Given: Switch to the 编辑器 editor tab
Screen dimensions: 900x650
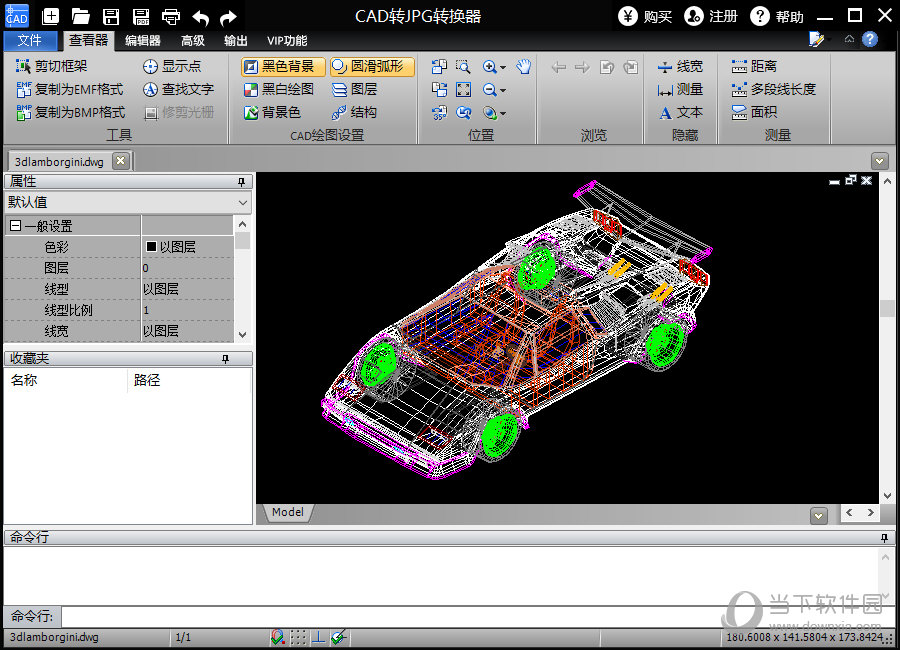Looking at the screenshot, I should pyautogui.click(x=142, y=41).
